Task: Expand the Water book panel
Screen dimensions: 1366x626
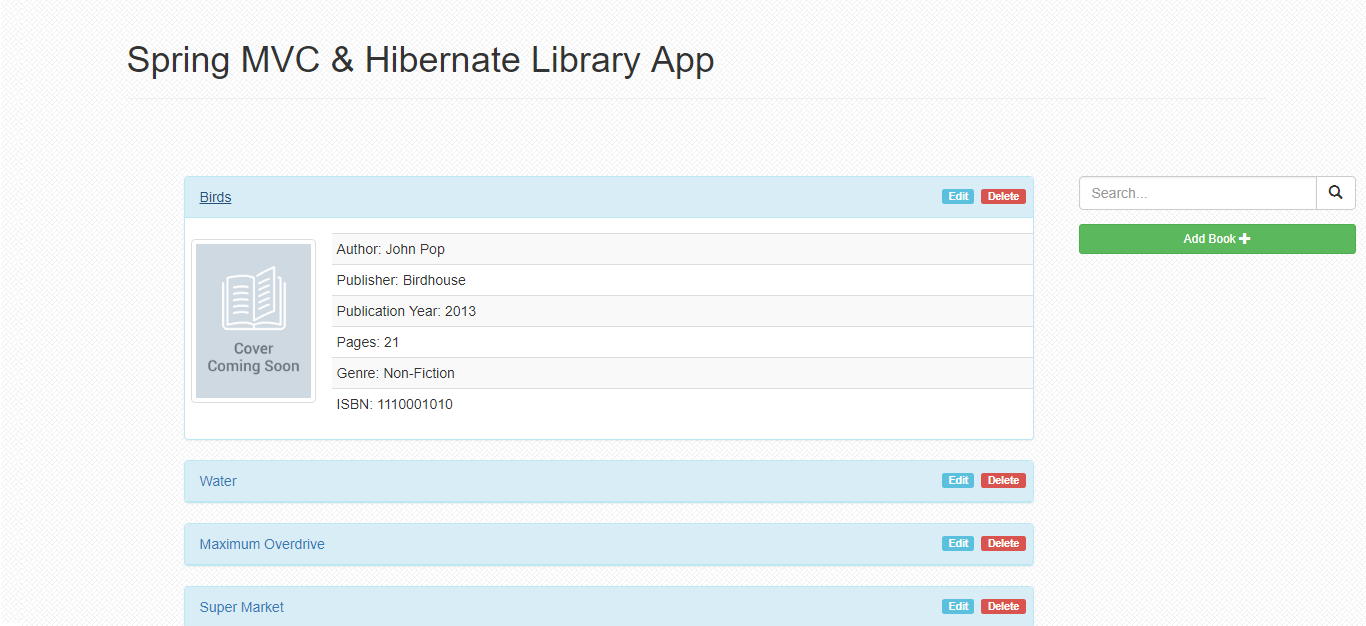Action: pos(218,481)
